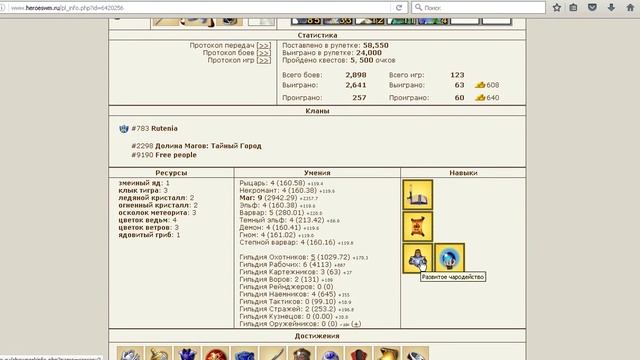Select the blue orb skill icon
This screenshot has height=360, width=640.
coord(449,258)
